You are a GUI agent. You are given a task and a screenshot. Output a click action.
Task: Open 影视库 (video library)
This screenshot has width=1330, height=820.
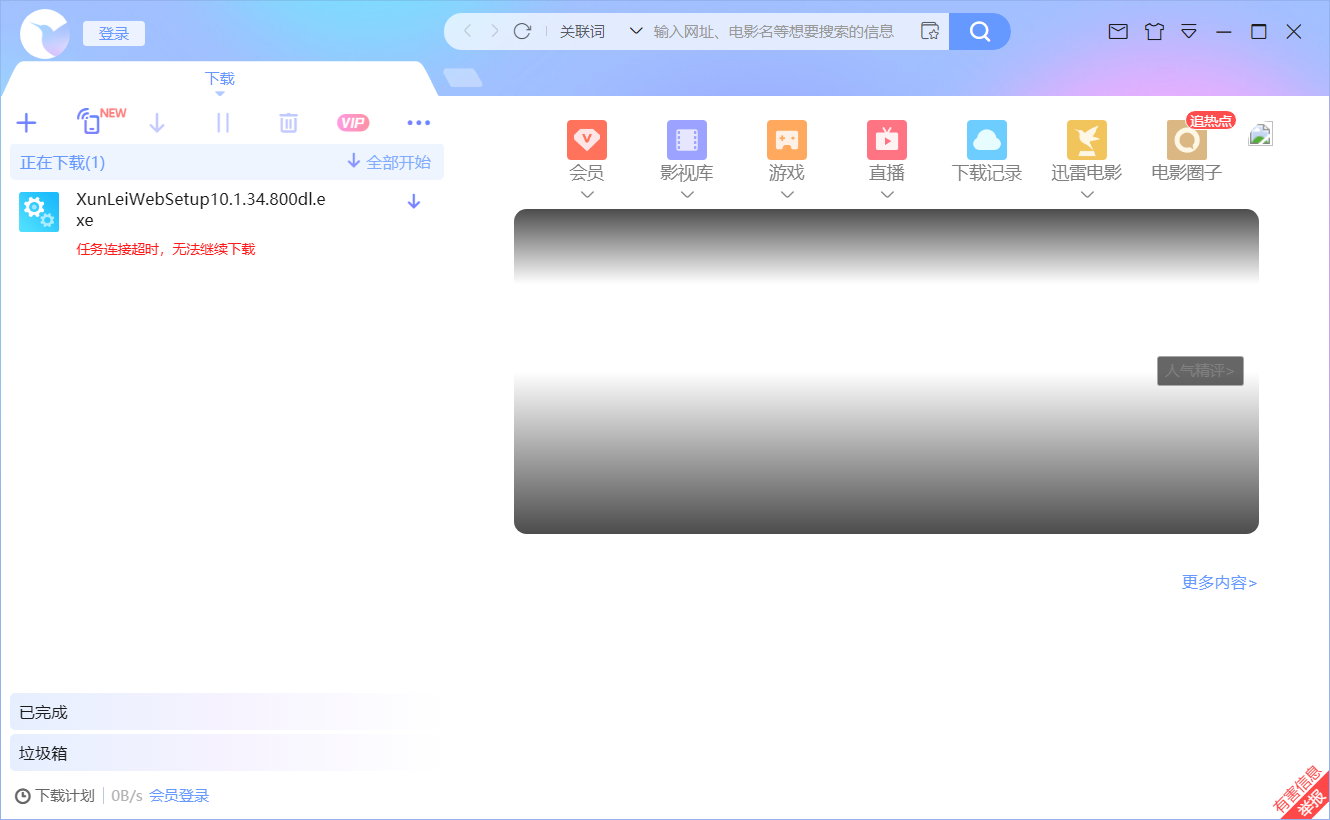point(686,150)
